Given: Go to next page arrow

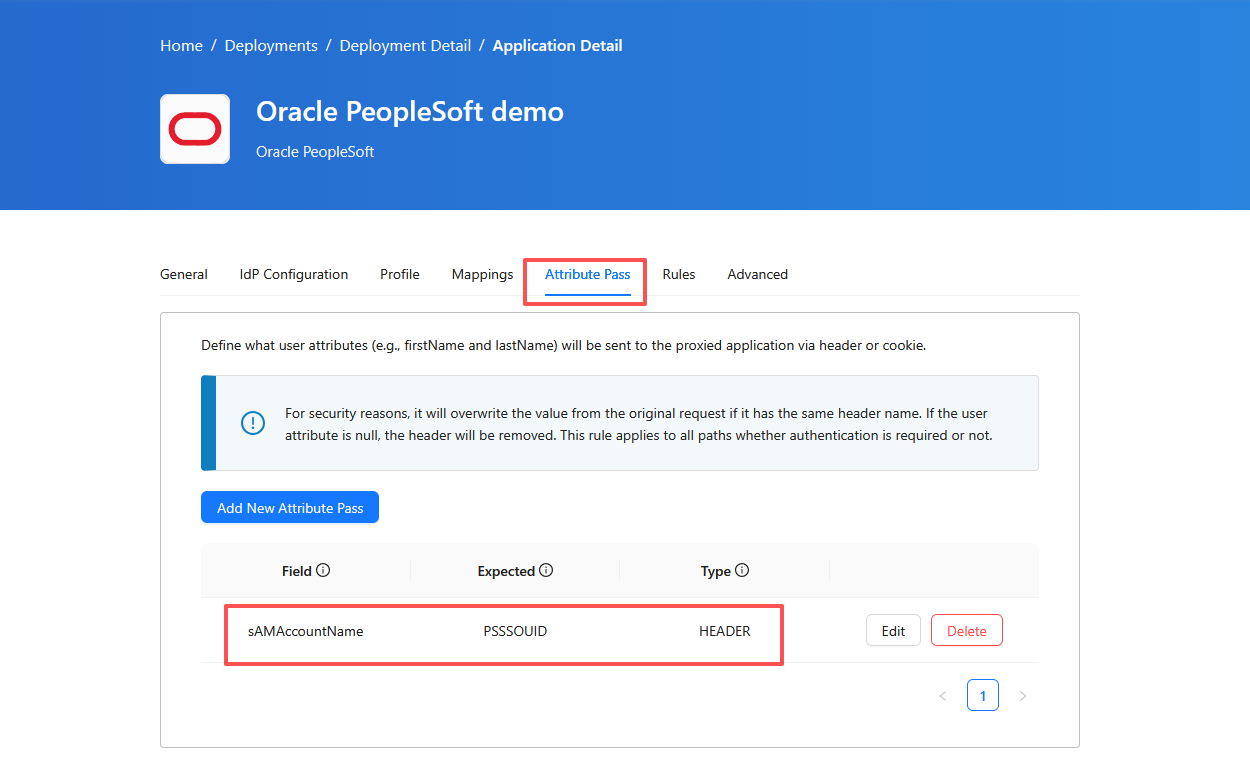Looking at the screenshot, I should (1023, 695).
